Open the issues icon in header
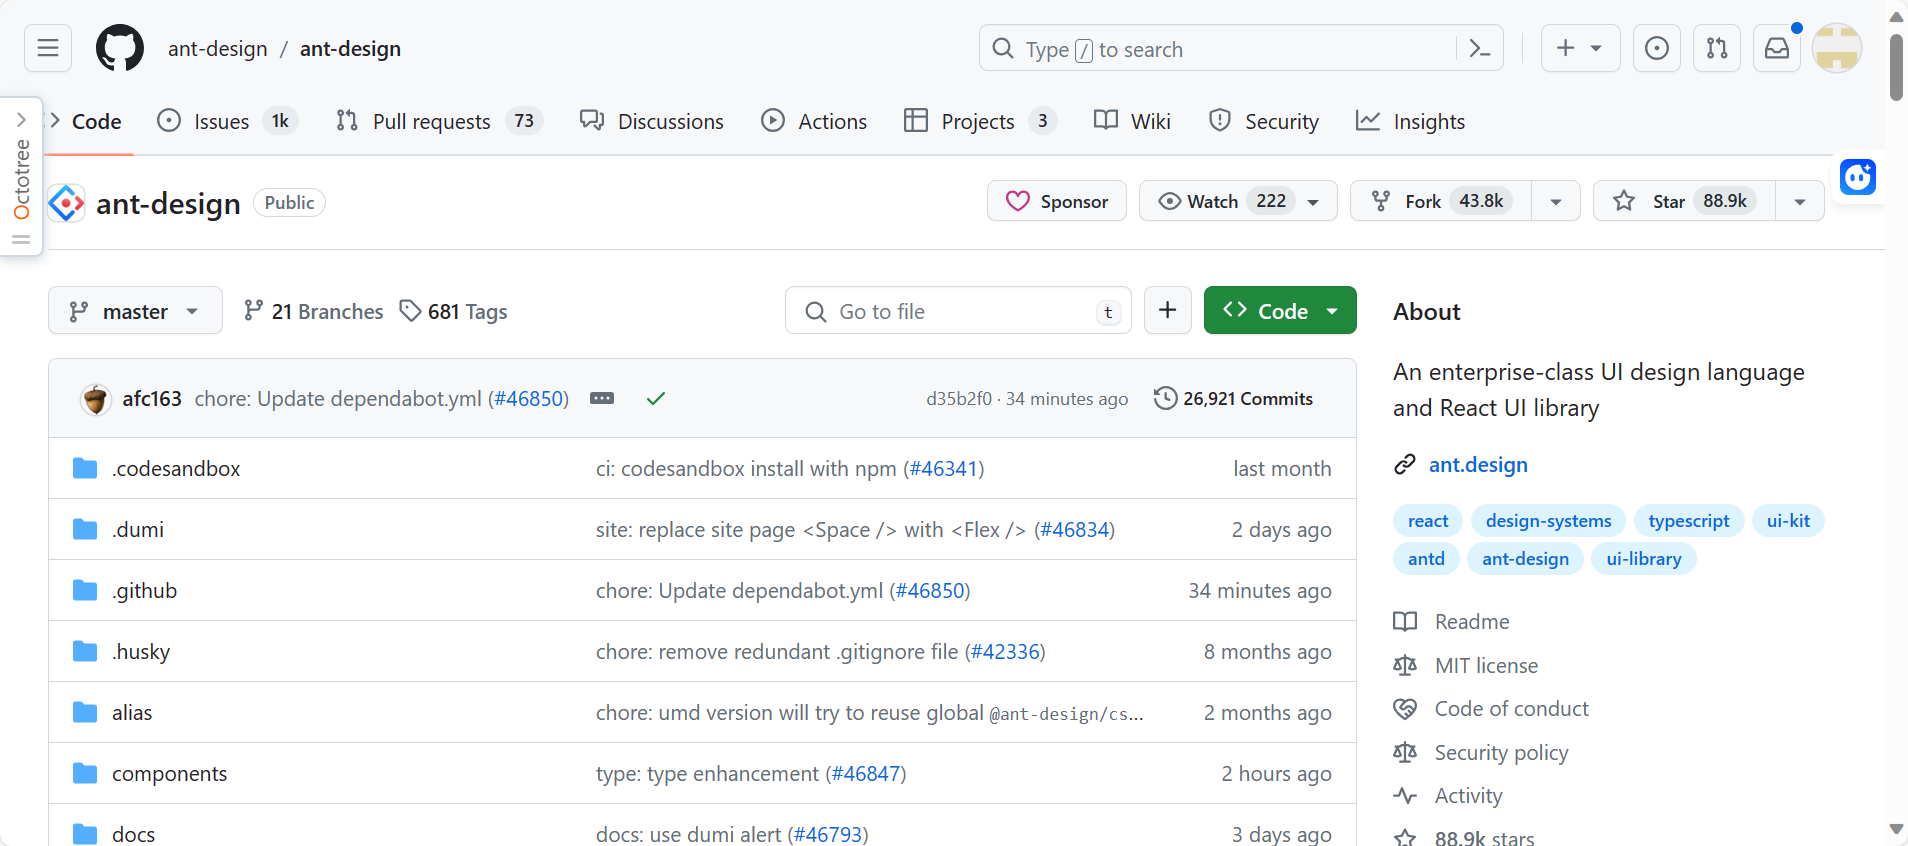The width and height of the screenshot is (1908, 846). coord(1657,48)
